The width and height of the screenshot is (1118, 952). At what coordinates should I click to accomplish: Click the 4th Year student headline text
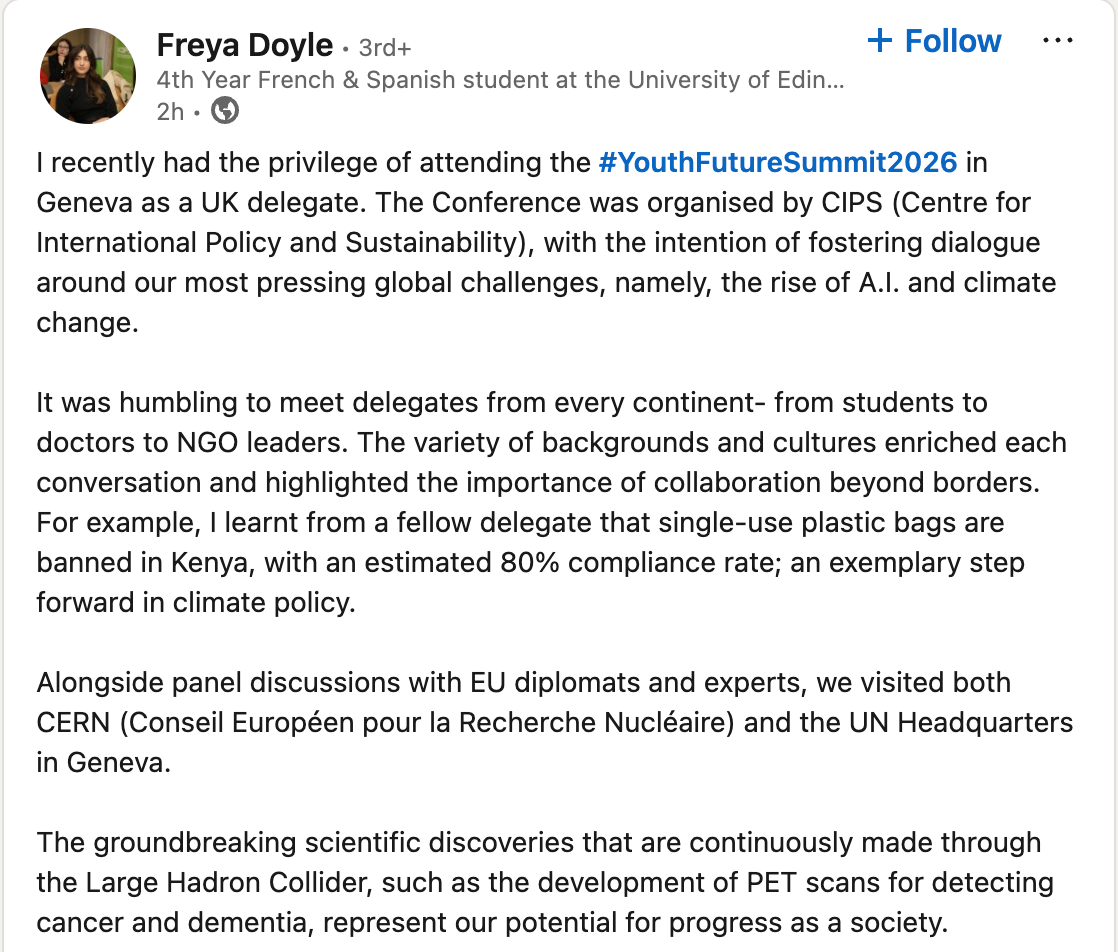pyautogui.click(x=500, y=80)
